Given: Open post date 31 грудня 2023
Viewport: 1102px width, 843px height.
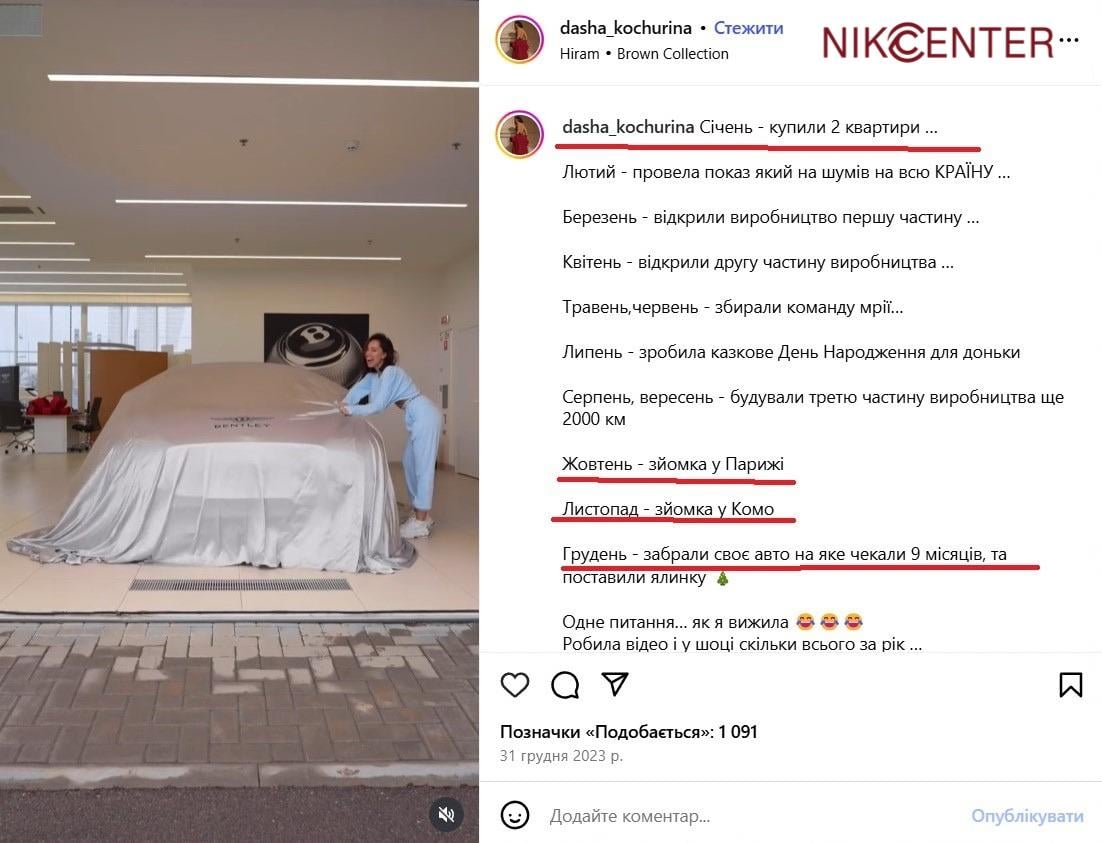Looking at the screenshot, I should click(x=561, y=756).
